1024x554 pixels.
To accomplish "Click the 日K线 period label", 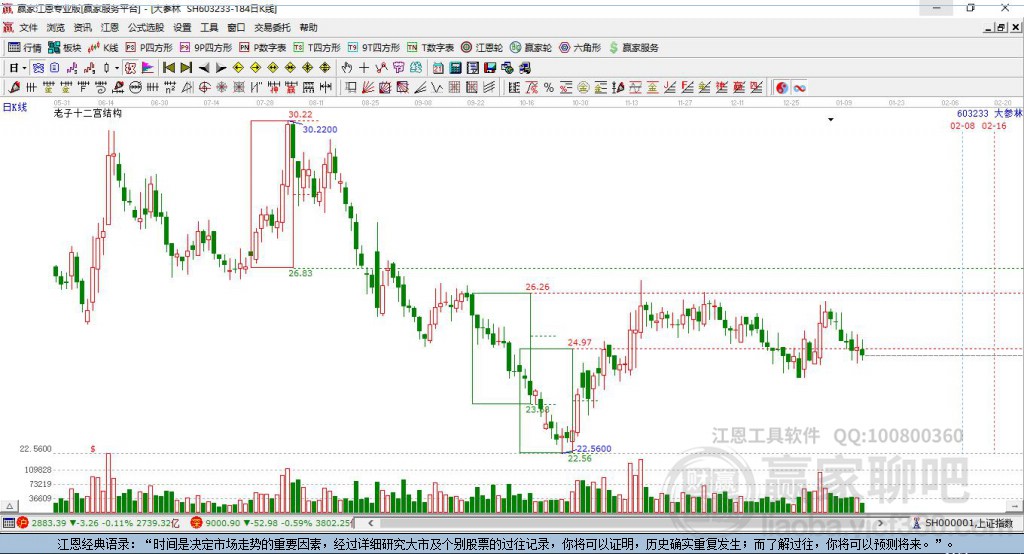I will 15,107.
